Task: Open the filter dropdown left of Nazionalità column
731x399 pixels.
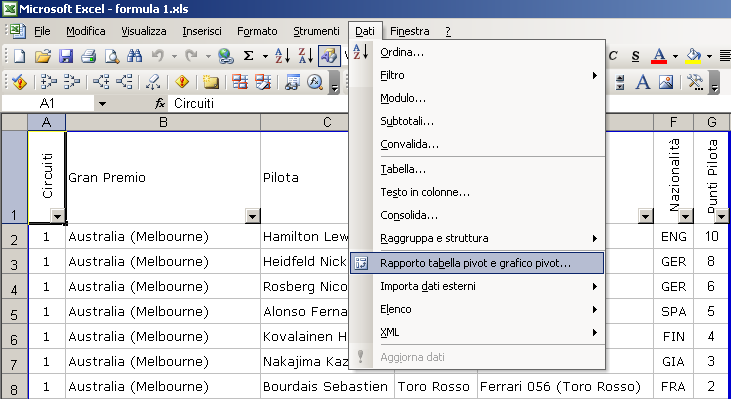Action: click(x=646, y=216)
